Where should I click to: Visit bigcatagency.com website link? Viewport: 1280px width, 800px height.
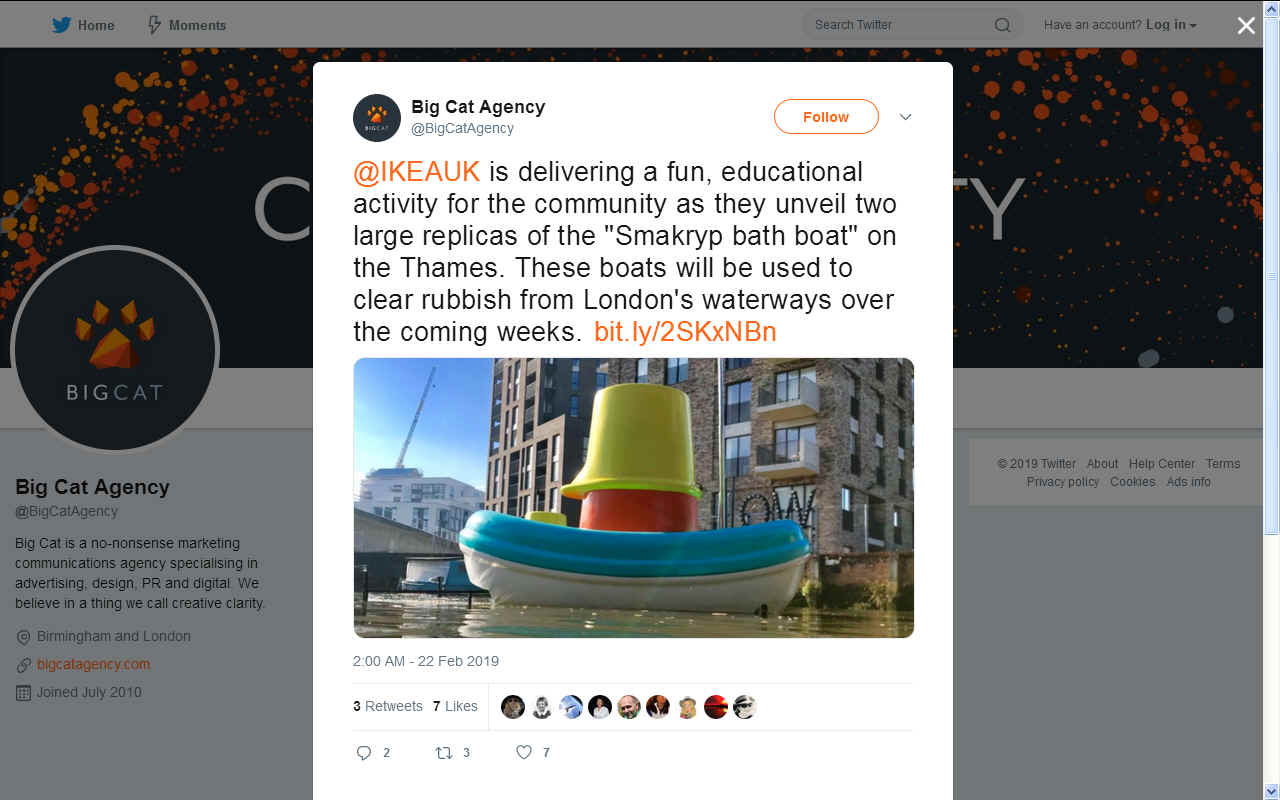tap(93, 664)
